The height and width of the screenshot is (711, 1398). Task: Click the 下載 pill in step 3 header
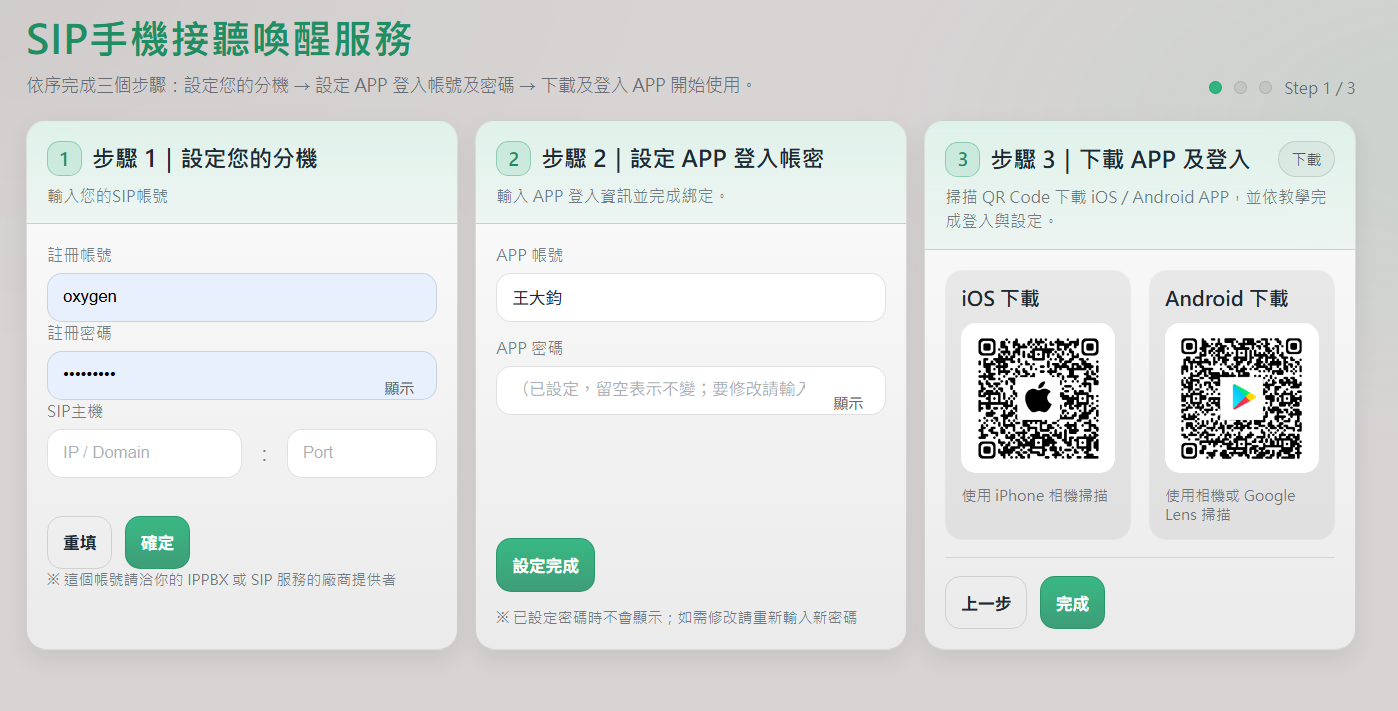1306,159
